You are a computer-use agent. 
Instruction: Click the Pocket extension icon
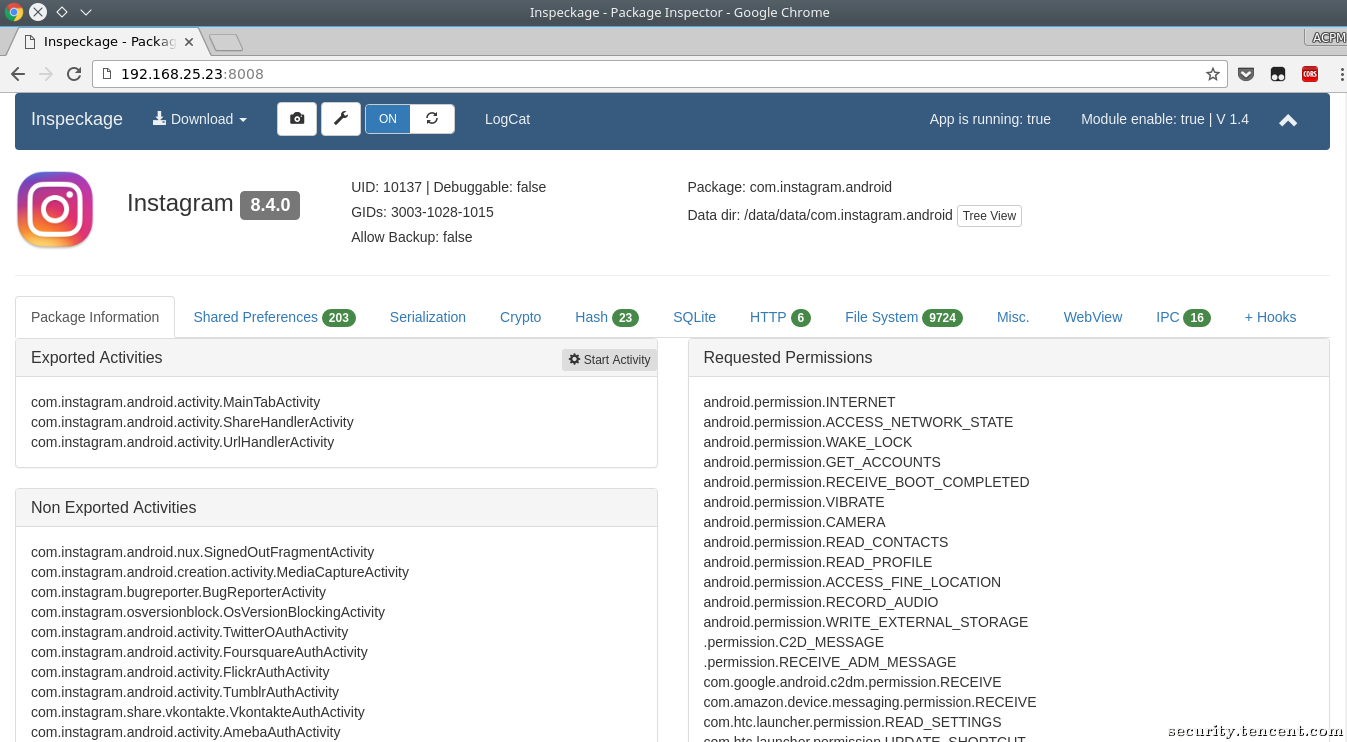pyautogui.click(x=1246, y=74)
